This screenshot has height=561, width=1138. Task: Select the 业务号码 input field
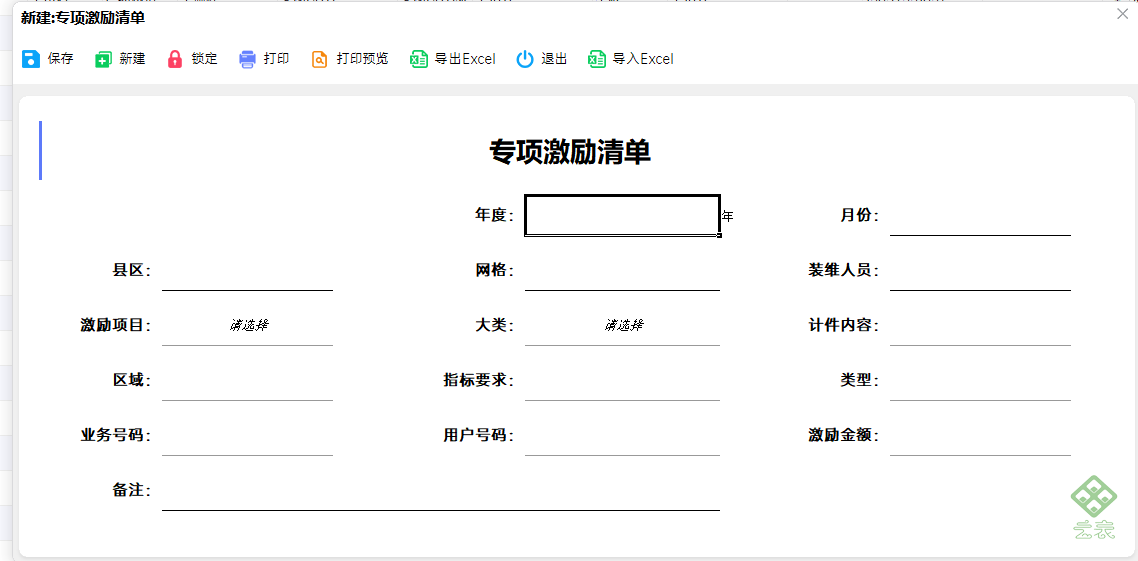coord(247,435)
